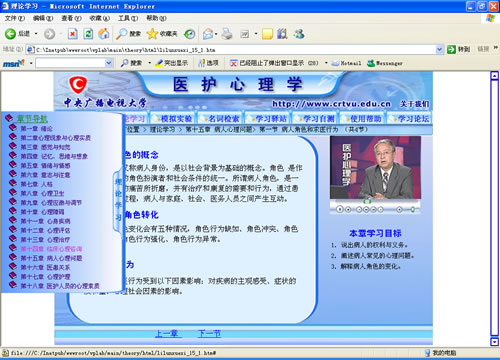
Task: Click the video seek bar green handle
Action: click(x=367, y=201)
